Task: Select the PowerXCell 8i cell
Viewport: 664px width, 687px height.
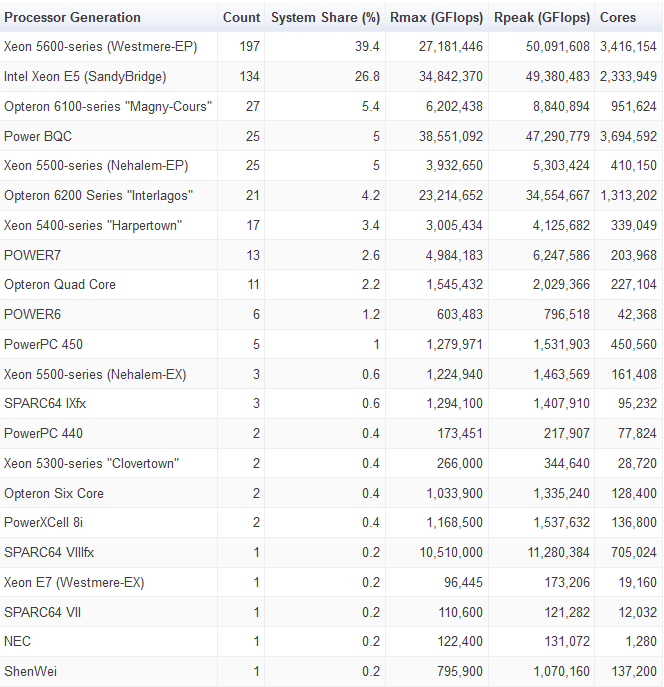Action: [x=43, y=522]
